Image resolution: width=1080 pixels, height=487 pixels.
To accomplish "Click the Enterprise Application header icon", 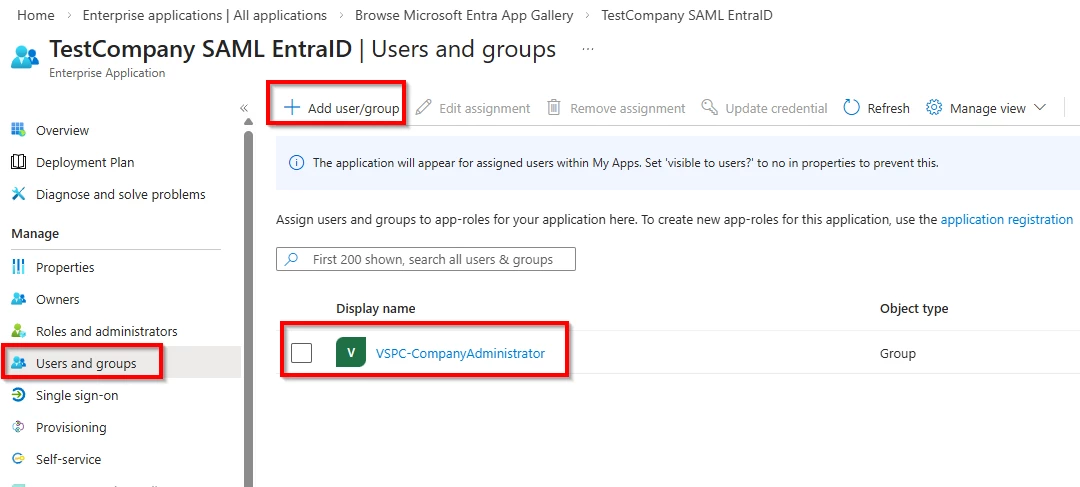I will (25, 55).
